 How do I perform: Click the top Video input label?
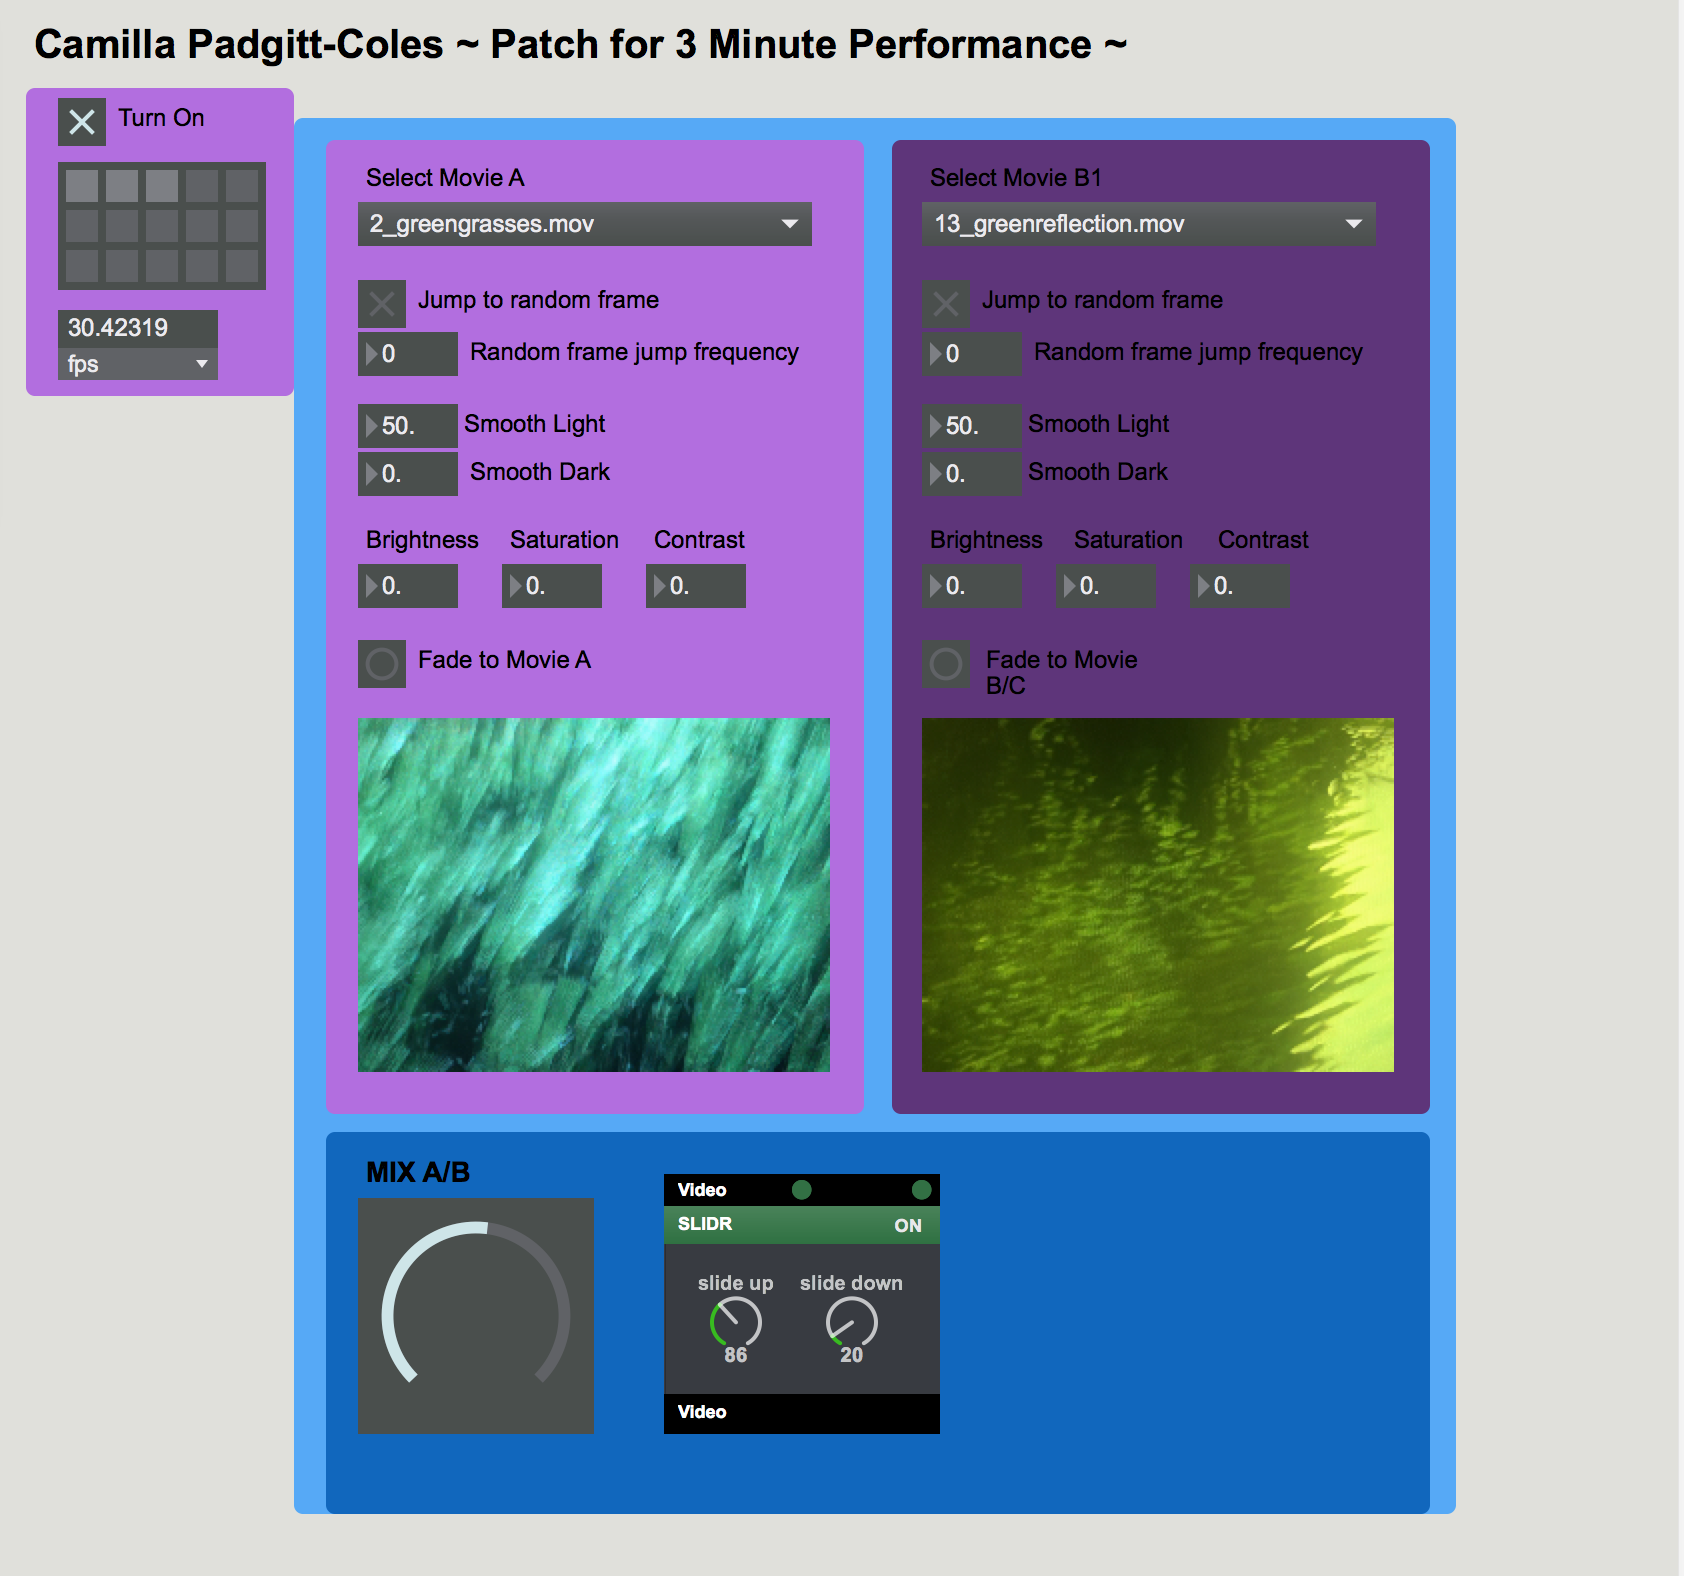click(x=702, y=1190)
